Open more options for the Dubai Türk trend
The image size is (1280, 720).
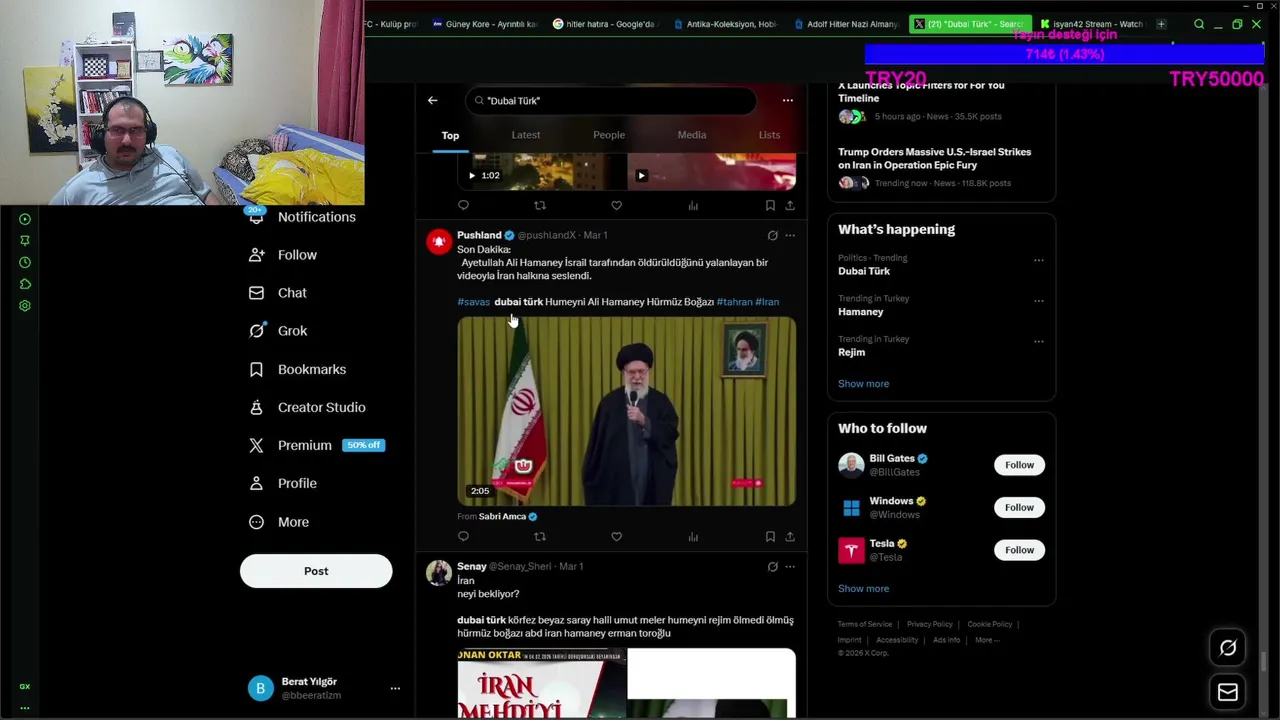tap(1038, 260)
